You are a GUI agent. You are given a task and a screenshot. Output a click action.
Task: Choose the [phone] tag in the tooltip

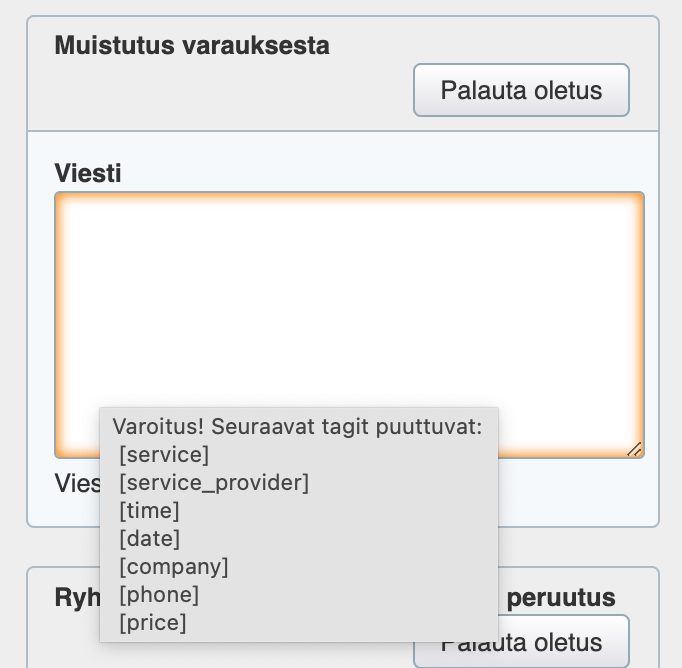(x=159, y=595)
